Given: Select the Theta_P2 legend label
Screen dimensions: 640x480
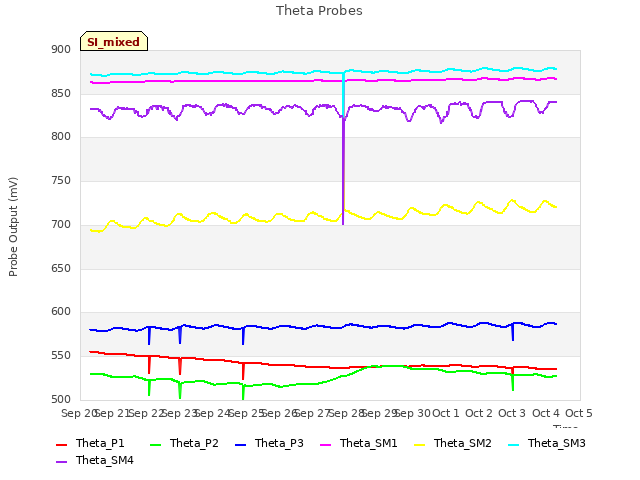Looking at the screenshot, I should [x=194, y=443].
